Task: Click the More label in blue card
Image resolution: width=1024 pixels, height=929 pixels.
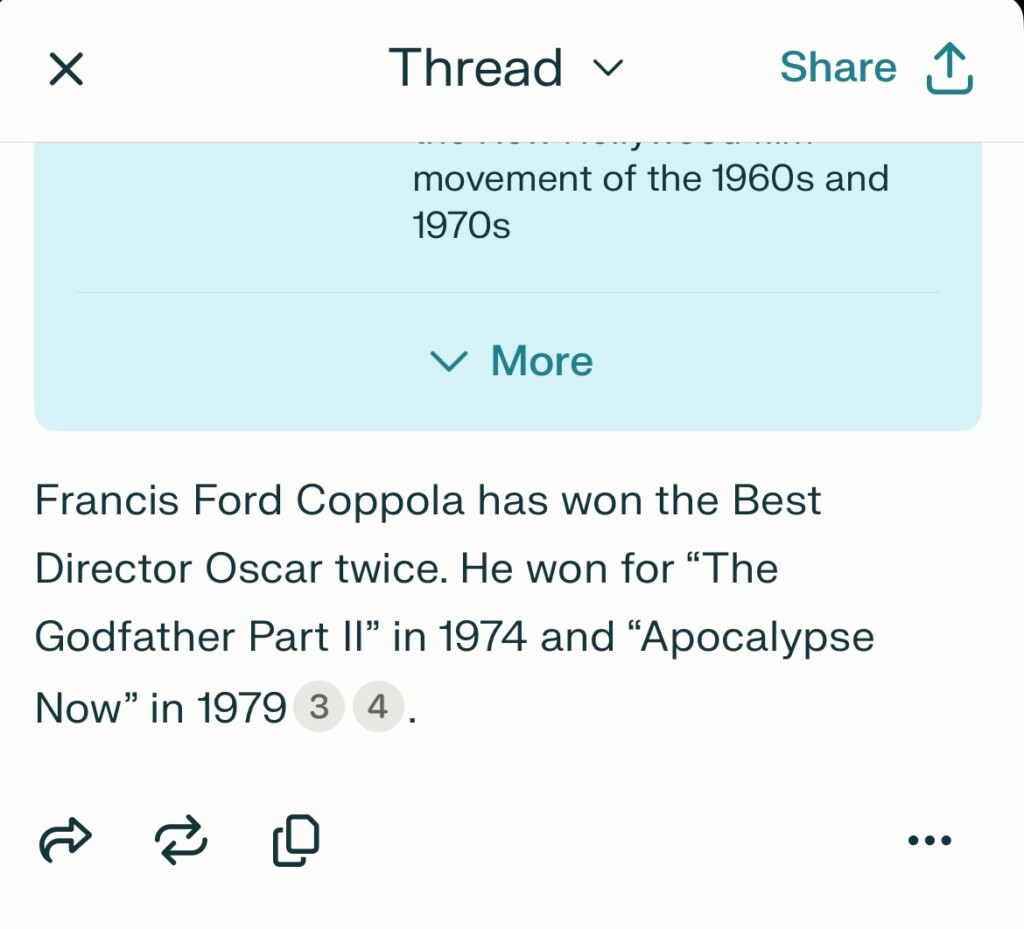Action: pyautogui.click(x=541, y=360)
